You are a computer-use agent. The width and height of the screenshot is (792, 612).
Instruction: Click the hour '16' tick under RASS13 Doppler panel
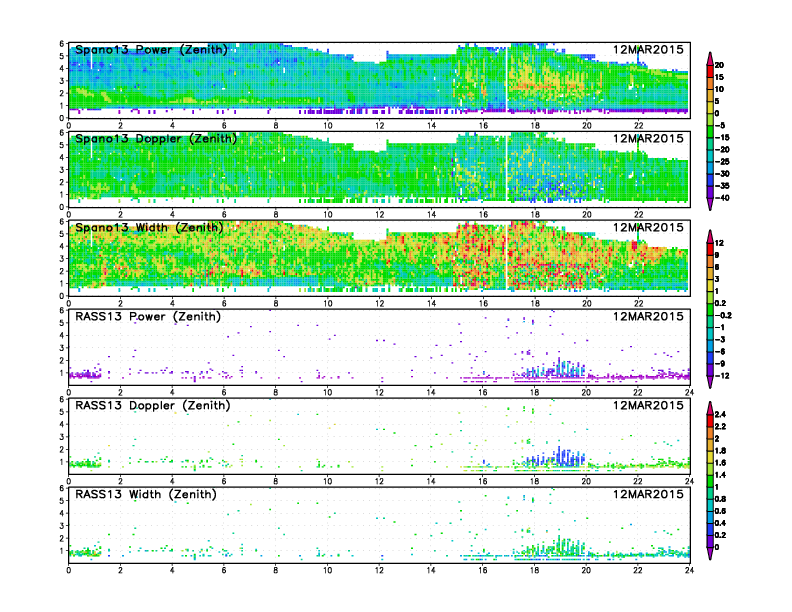point(483,481)
